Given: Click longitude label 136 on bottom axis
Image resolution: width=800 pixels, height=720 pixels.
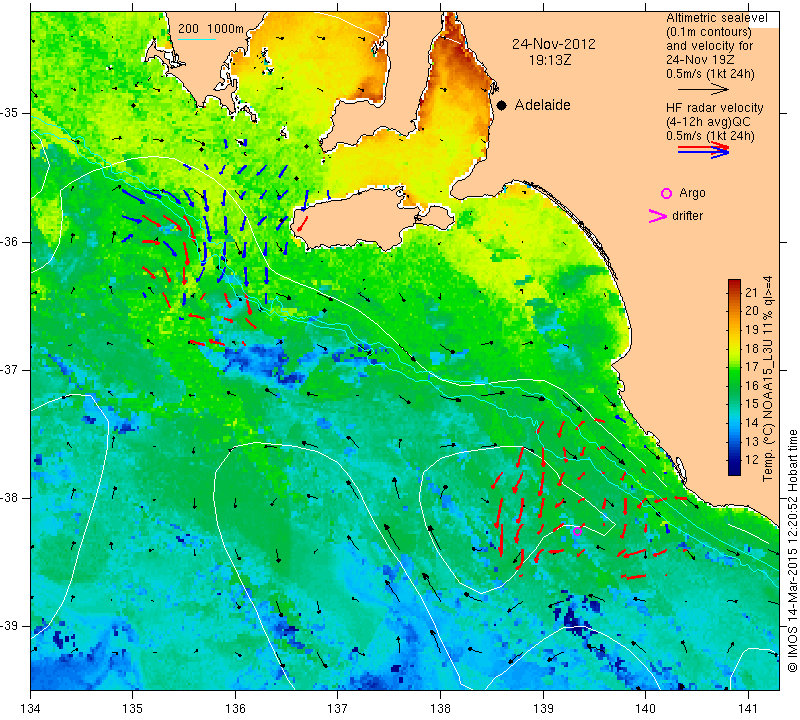Looking at the screenshot, I should 236,709.
